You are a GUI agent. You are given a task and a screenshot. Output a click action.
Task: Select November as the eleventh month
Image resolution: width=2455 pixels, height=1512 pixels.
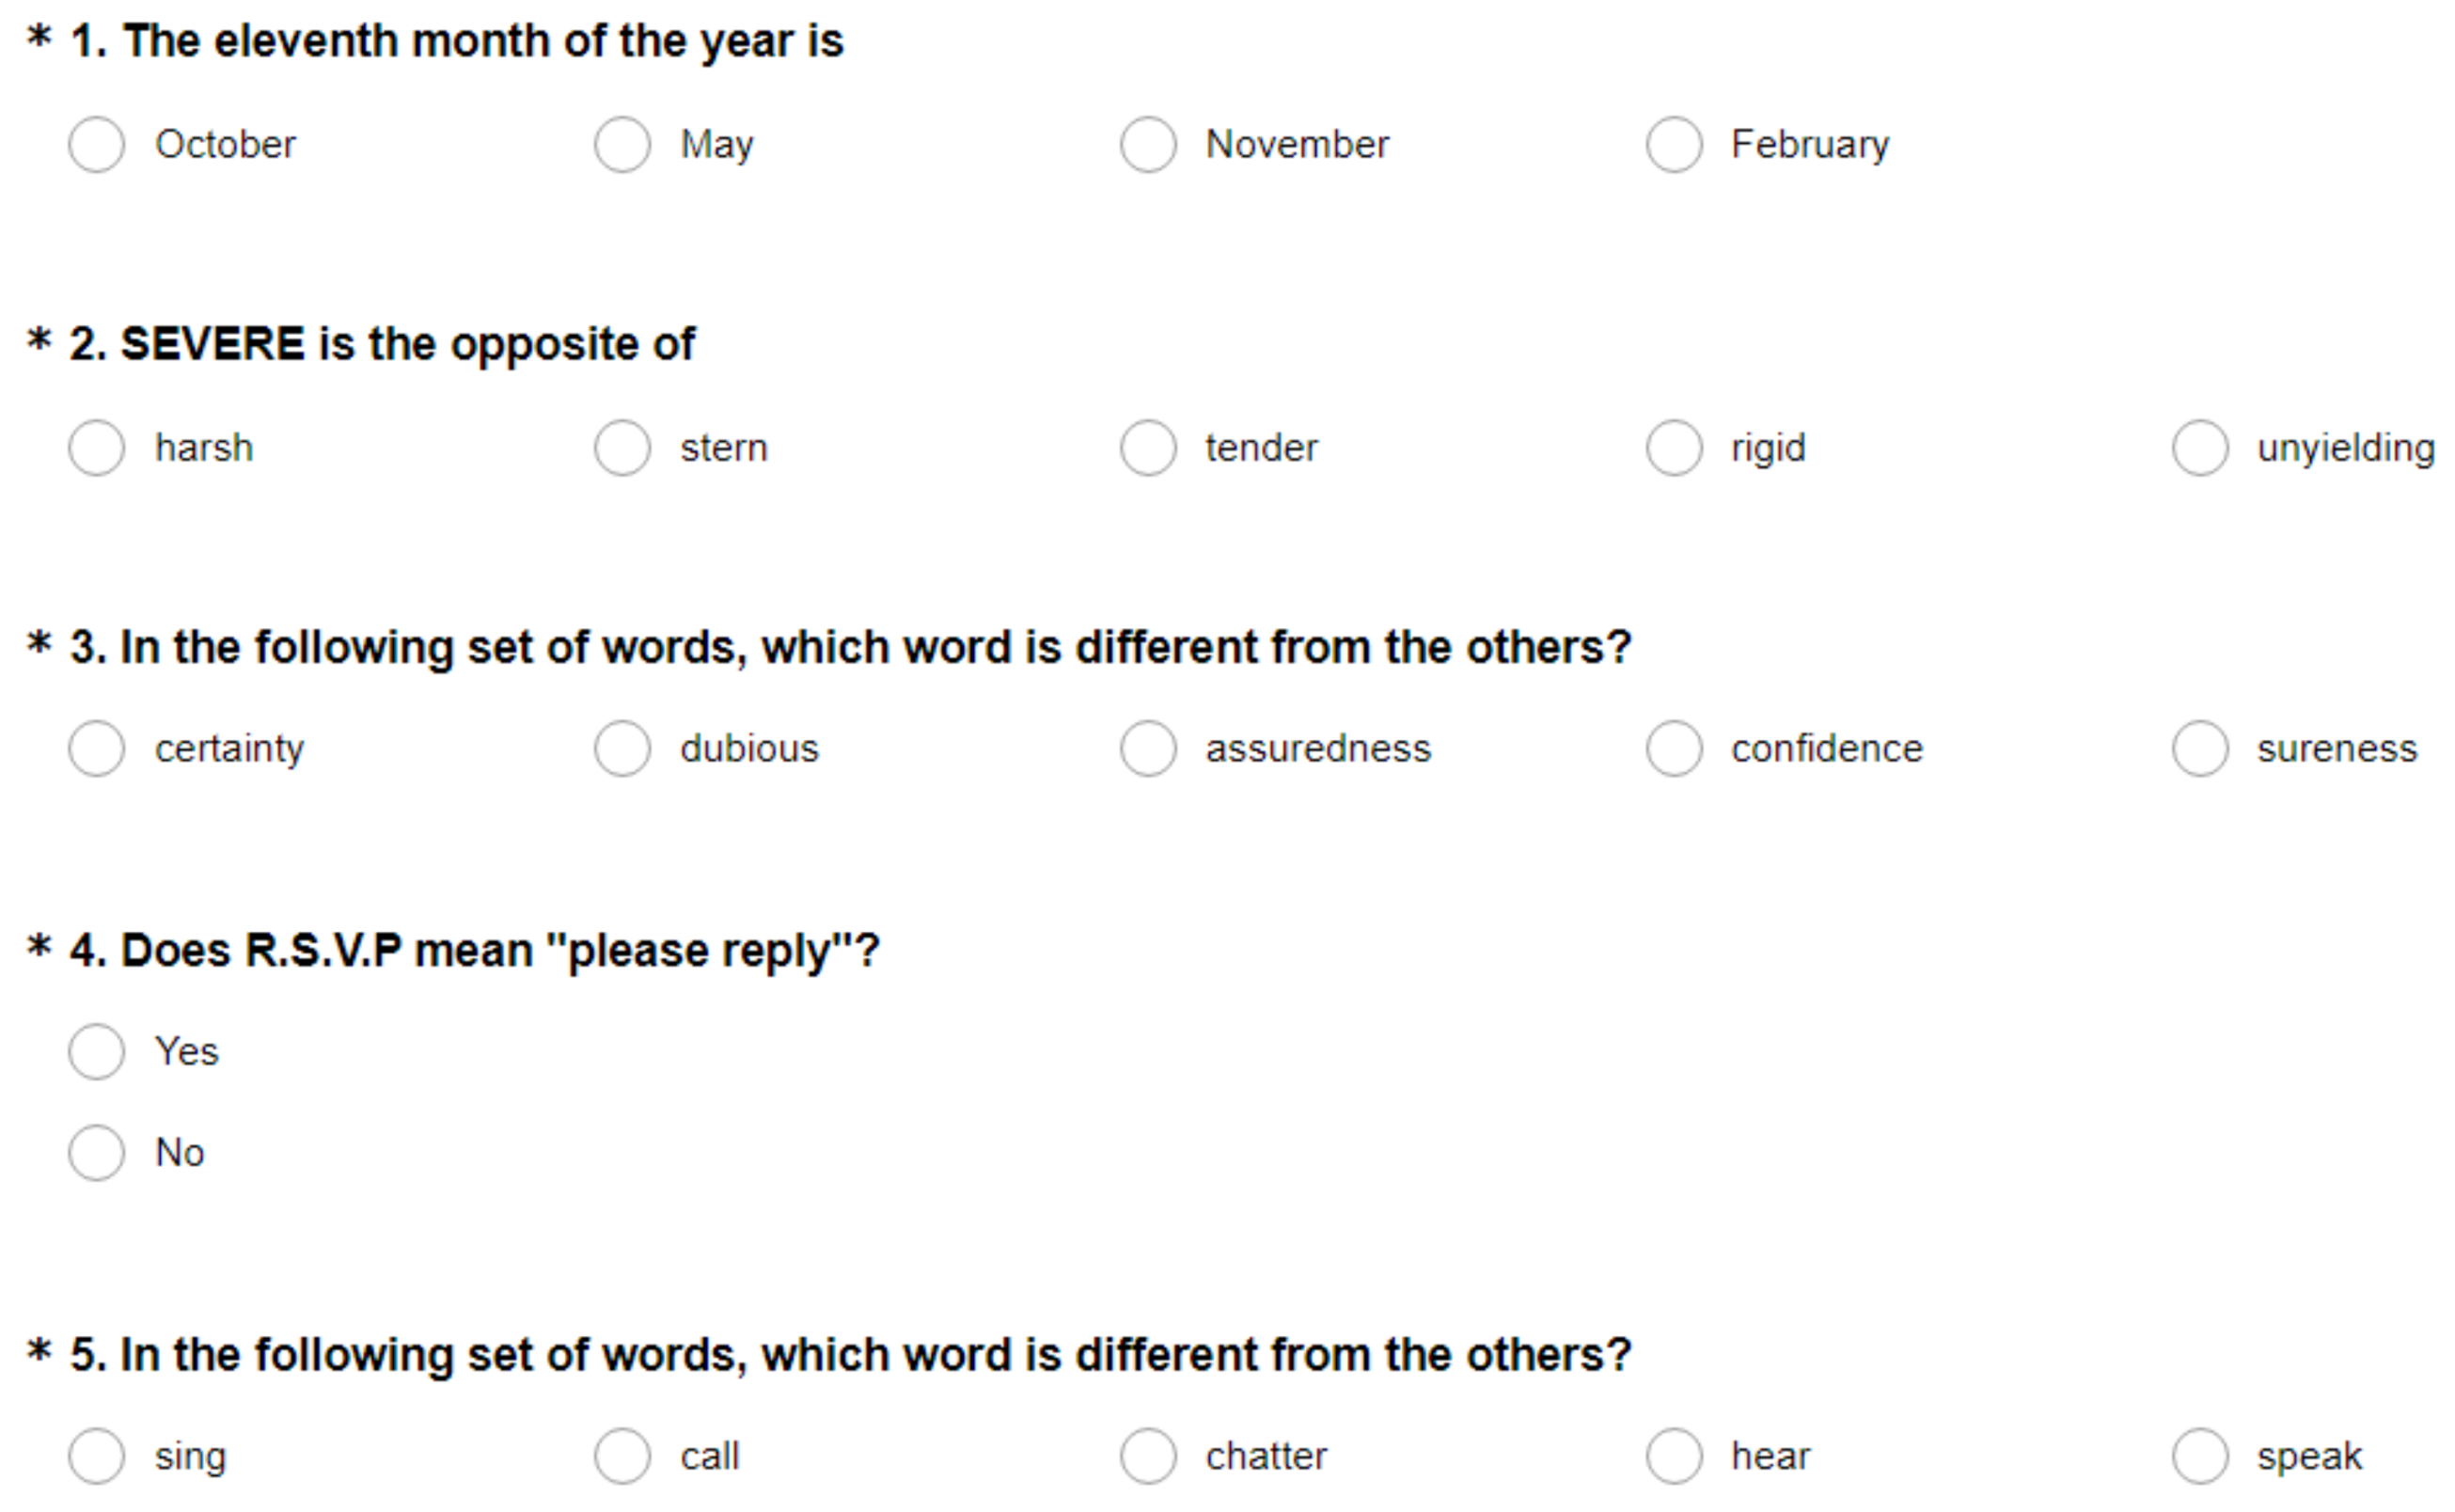point(1148,145)
